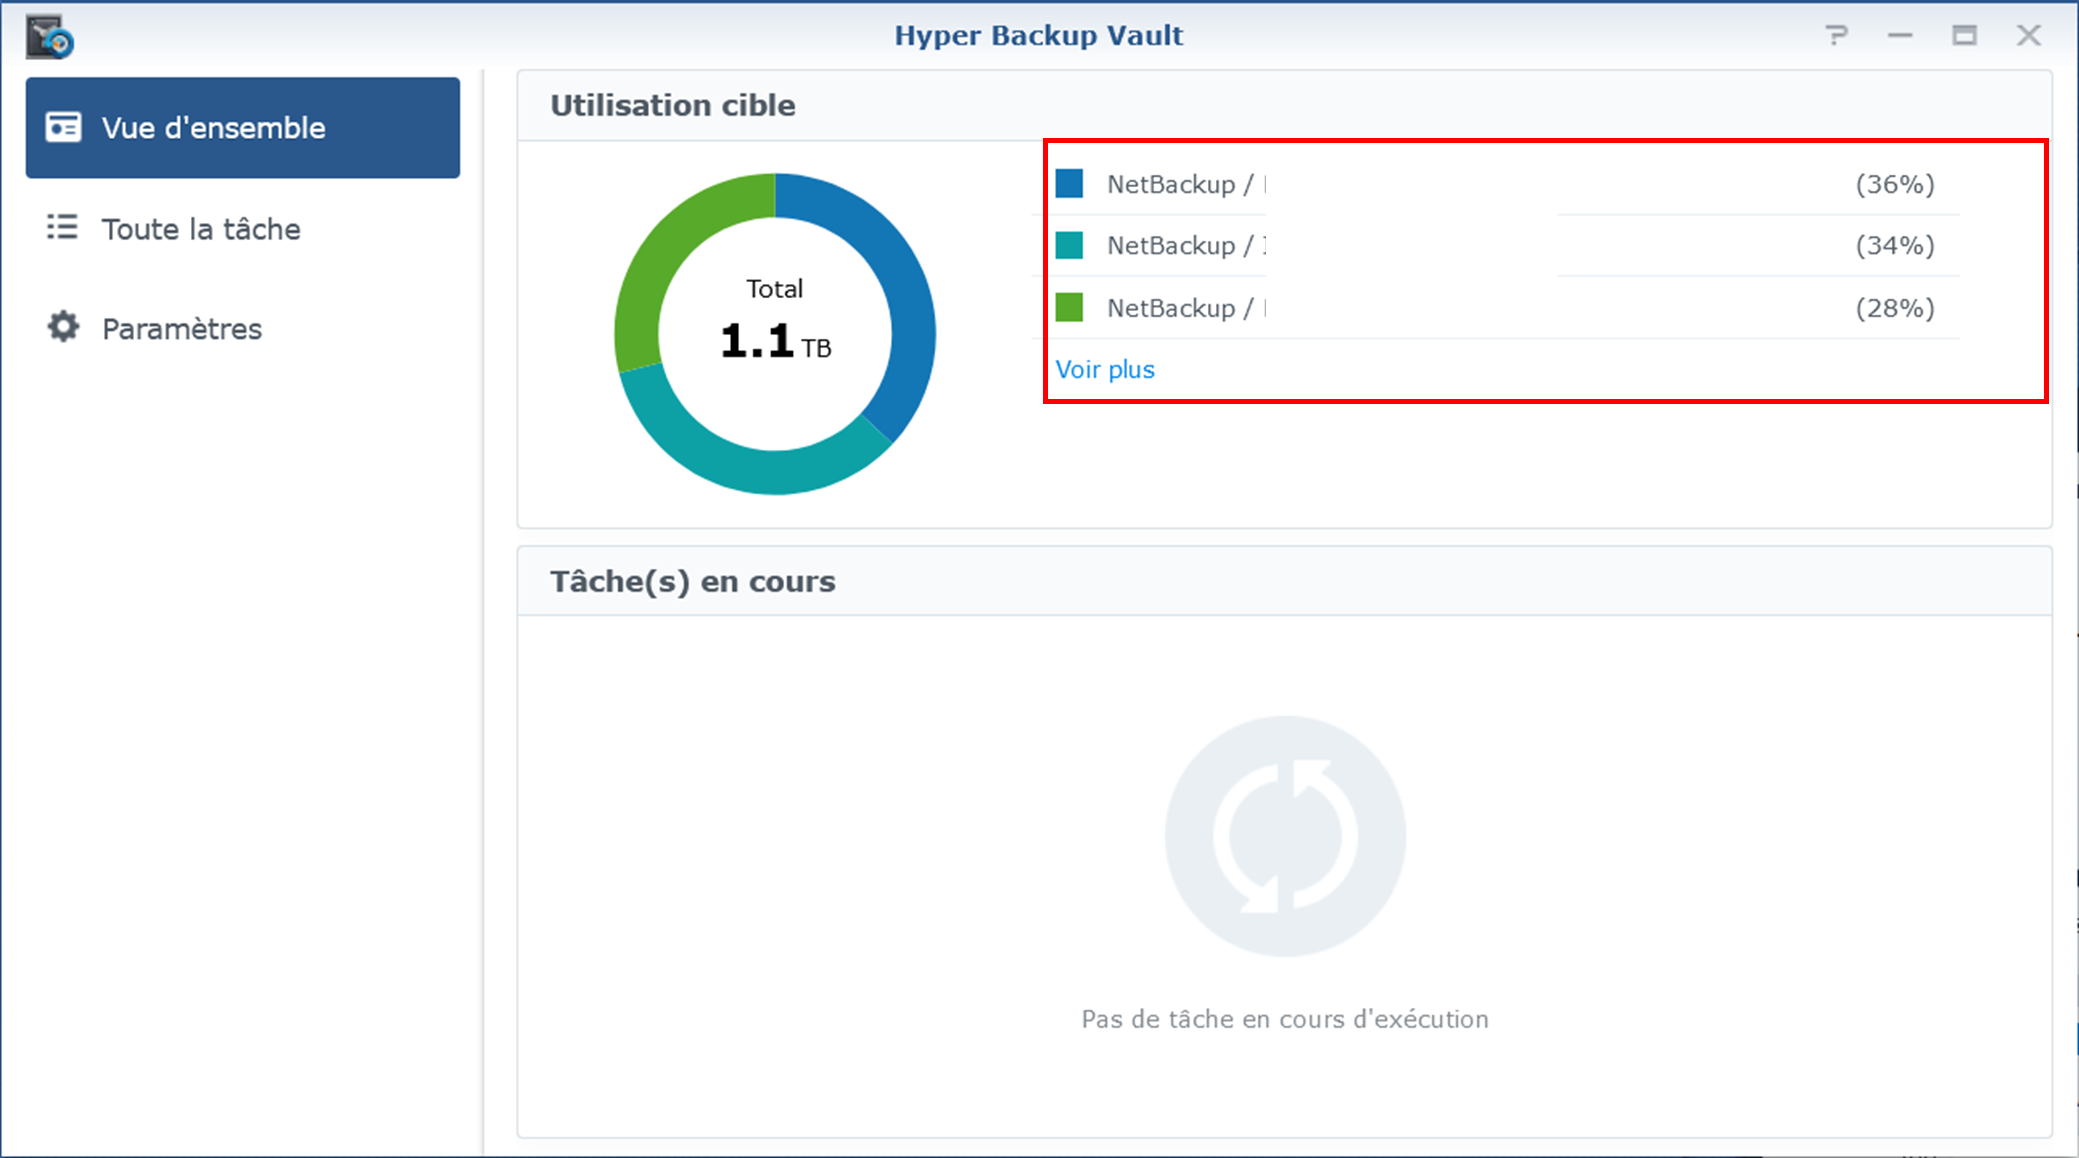Viewport: 2079px width, 1158px height.
Task: Open the Vue d'ensemble tab
Action: coord(243,128)
